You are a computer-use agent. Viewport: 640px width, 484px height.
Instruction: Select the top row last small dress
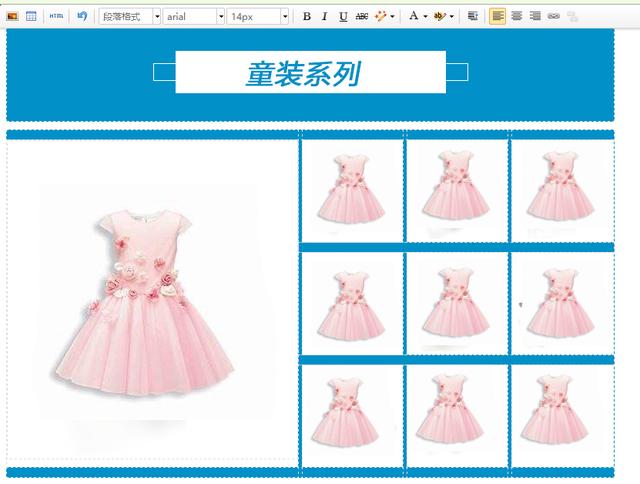561,185
